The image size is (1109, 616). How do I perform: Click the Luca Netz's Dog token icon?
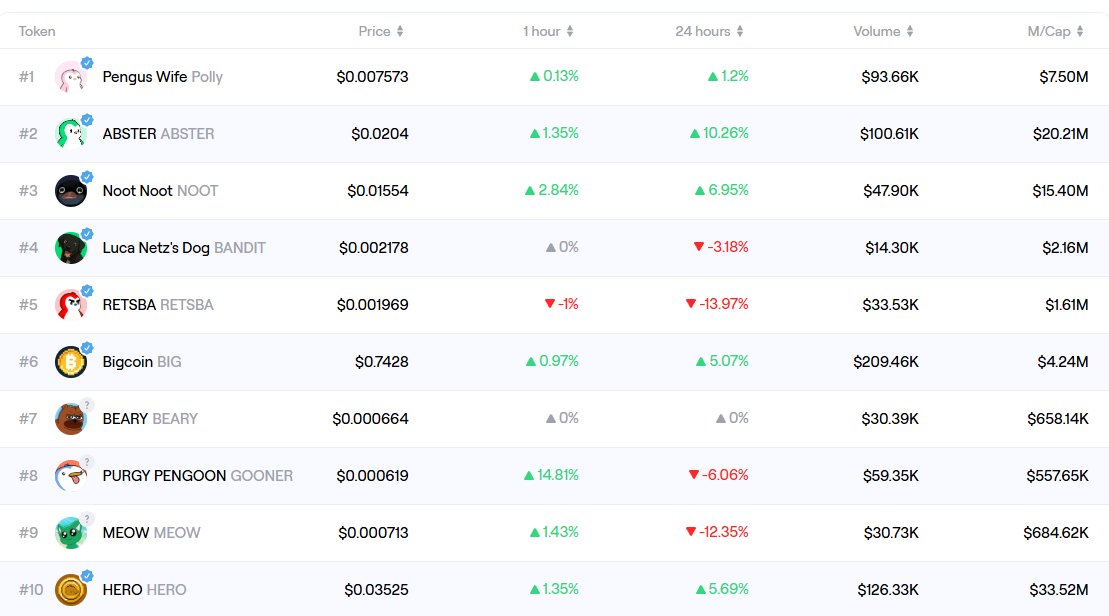71,248
